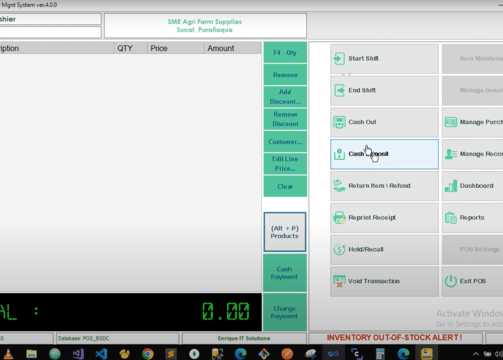
Task: Open Visual Studio Code from the taskbar
Action: [x=101, y=353]
